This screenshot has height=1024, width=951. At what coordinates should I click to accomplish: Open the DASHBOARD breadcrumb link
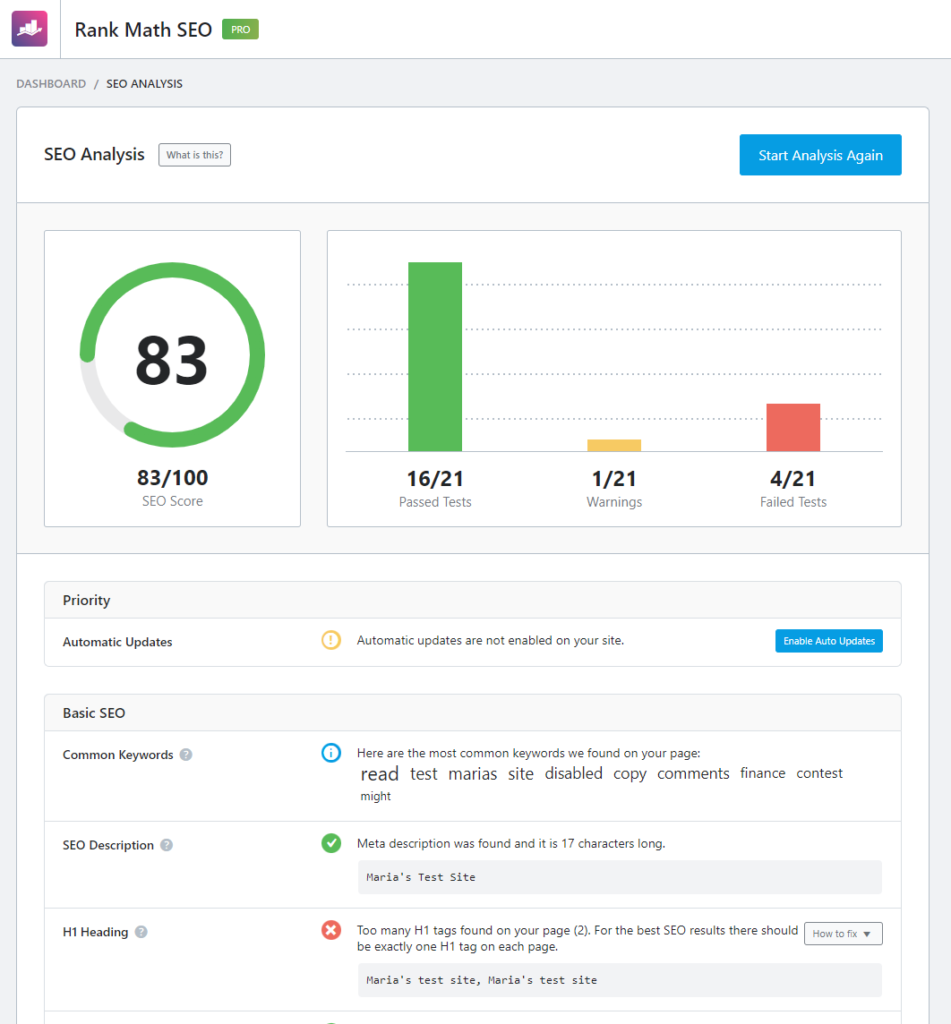coord(51,84)
